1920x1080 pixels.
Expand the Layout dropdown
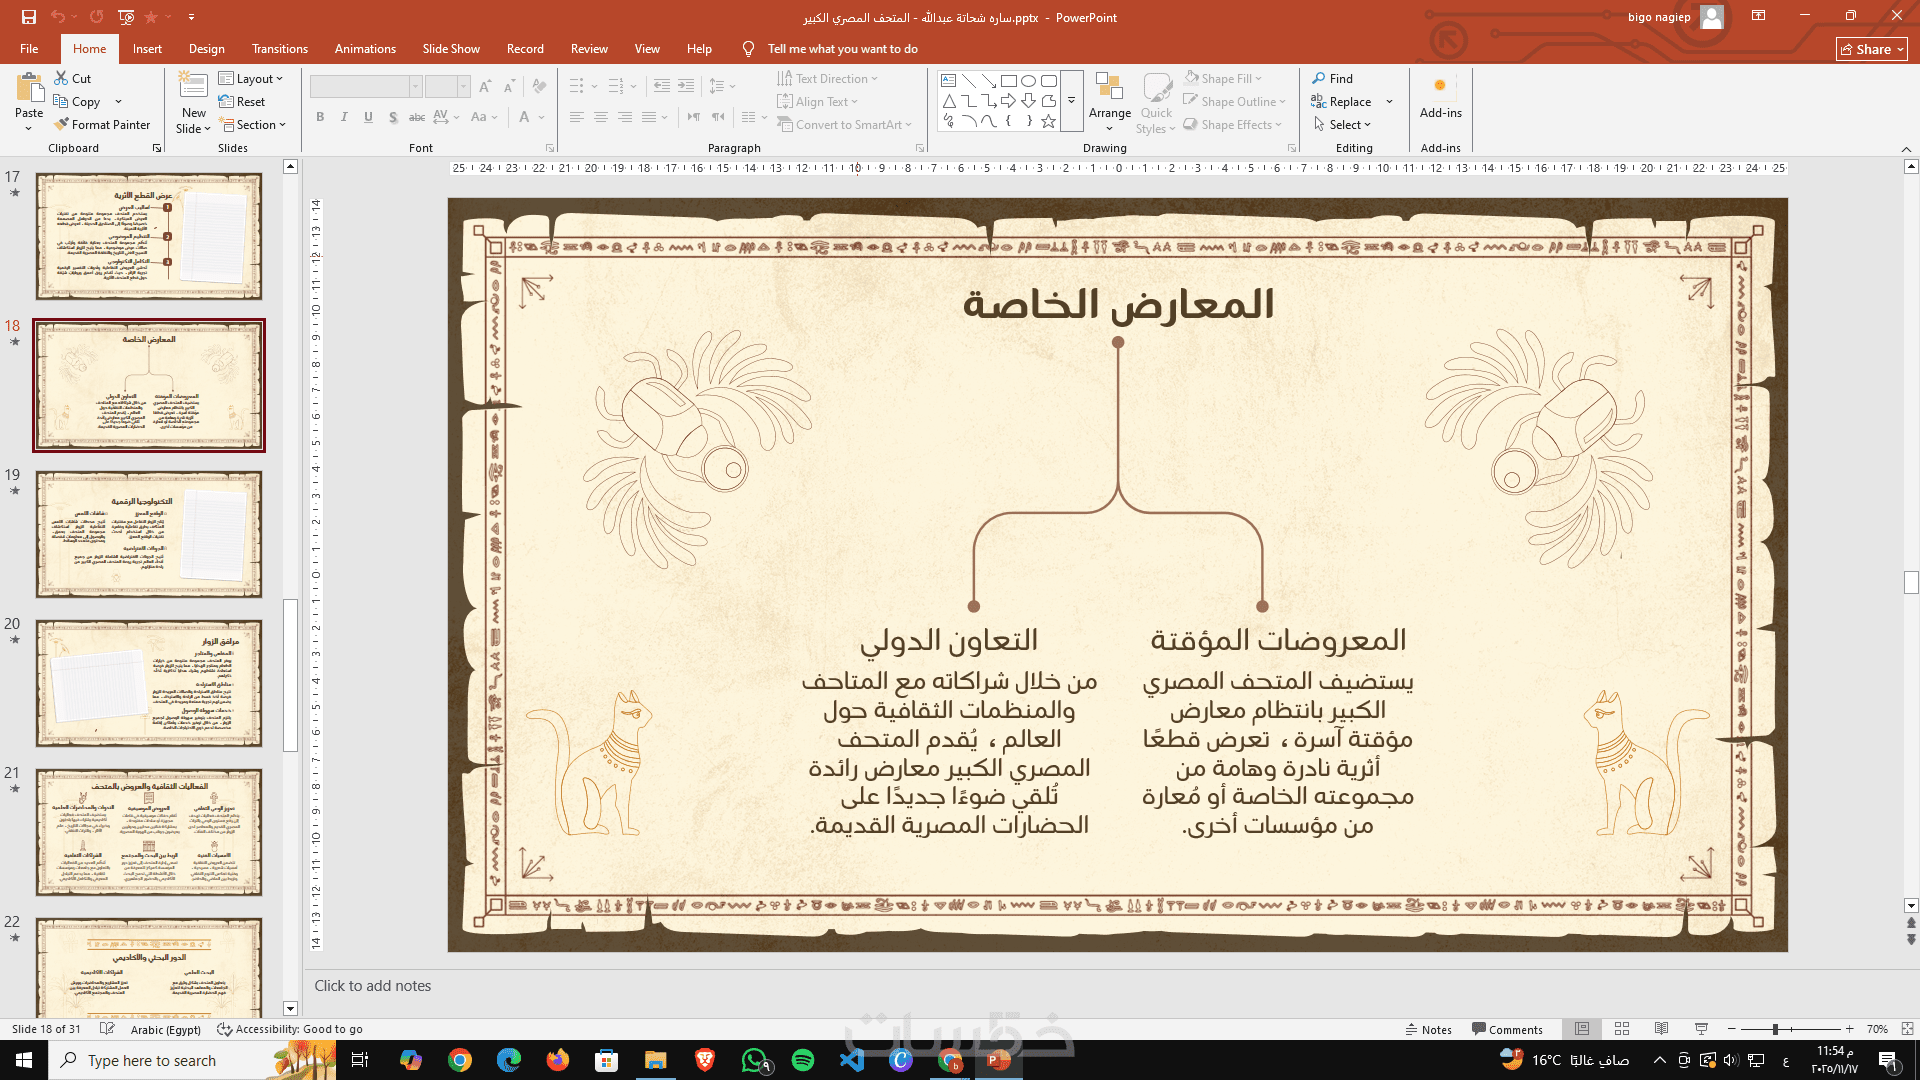(251, 79)
